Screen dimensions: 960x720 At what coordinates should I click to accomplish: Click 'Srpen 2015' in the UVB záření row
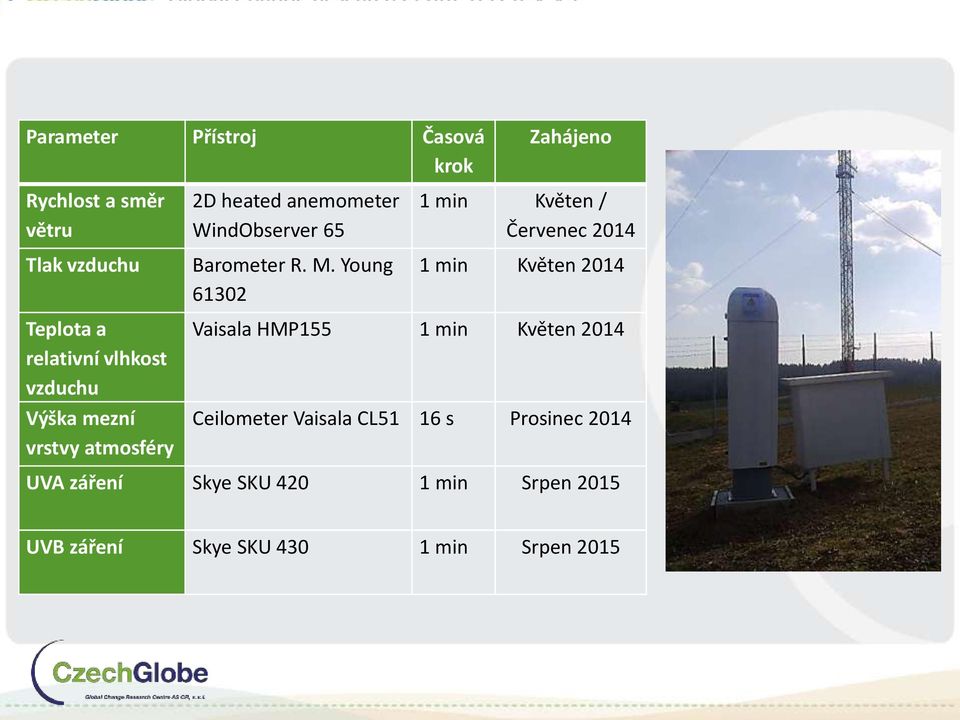click(x=571, y=562)
